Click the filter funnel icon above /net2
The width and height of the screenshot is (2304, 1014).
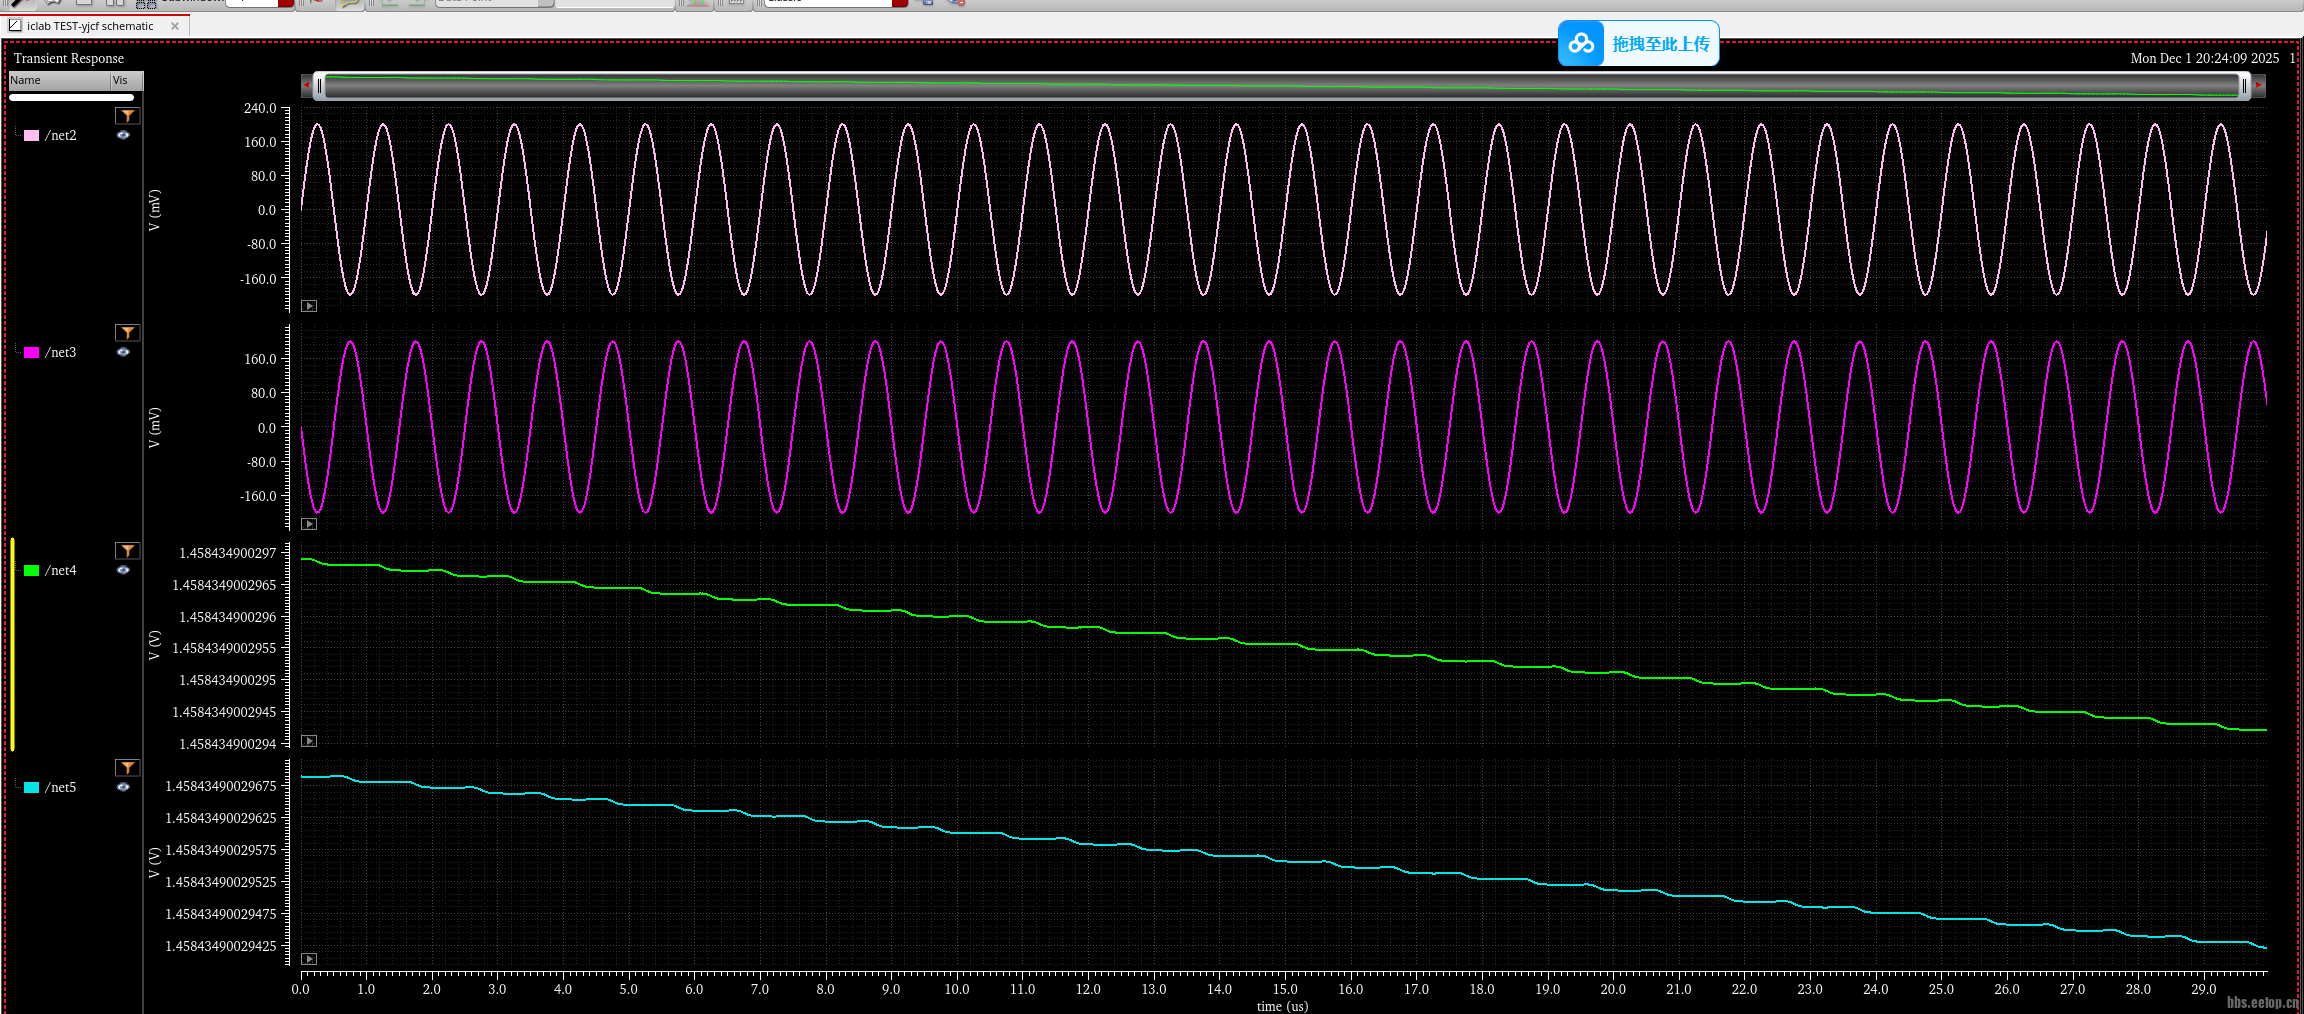(x=127, y=116)
